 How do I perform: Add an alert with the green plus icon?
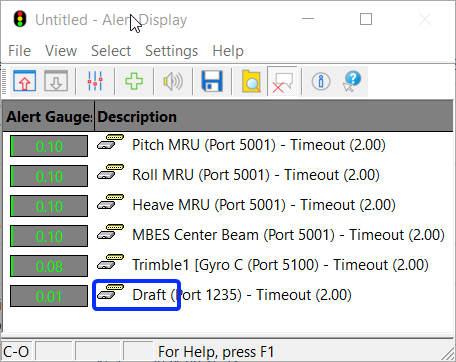(x=134, y=81)
